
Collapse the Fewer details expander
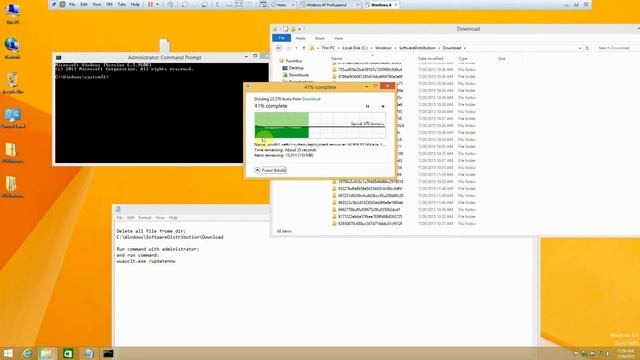270,170
